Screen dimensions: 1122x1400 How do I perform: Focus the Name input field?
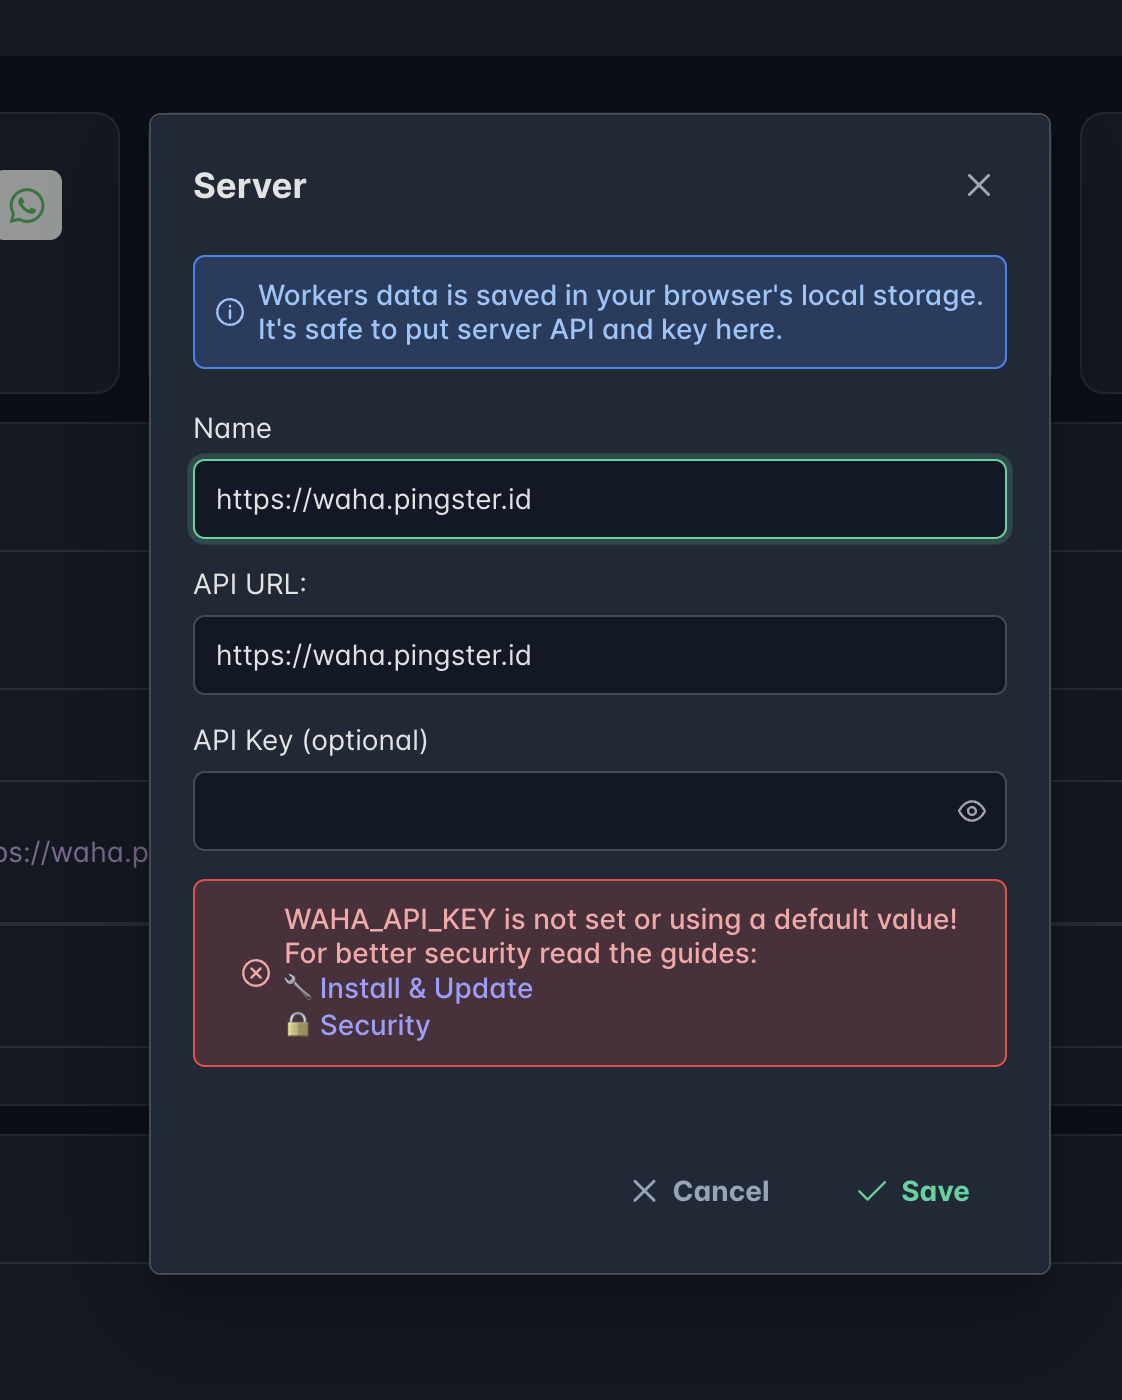coord(600,499)
